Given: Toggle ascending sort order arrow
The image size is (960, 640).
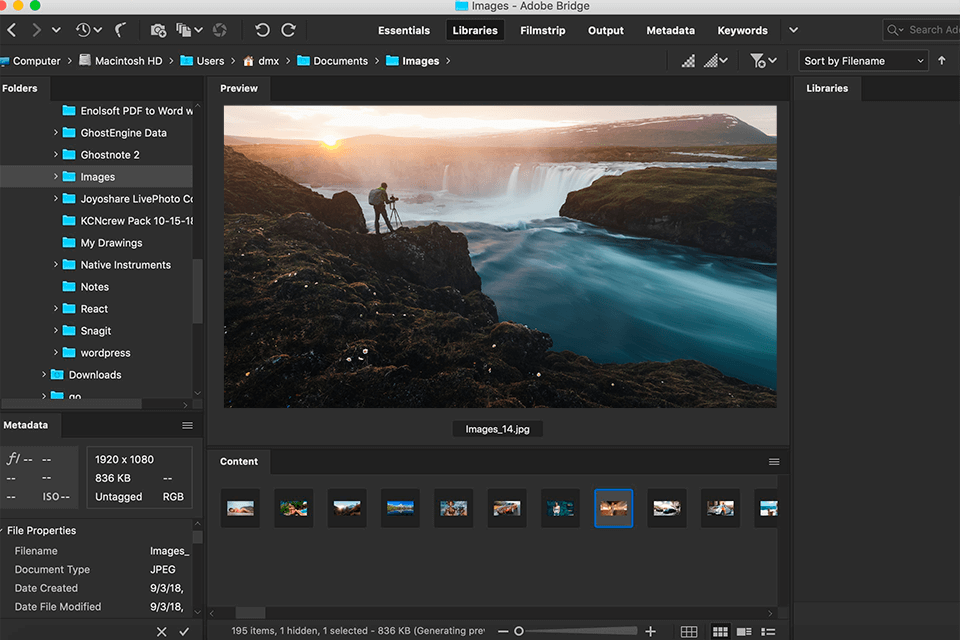Looking at the screenshot, I should (x=943, y=60).
